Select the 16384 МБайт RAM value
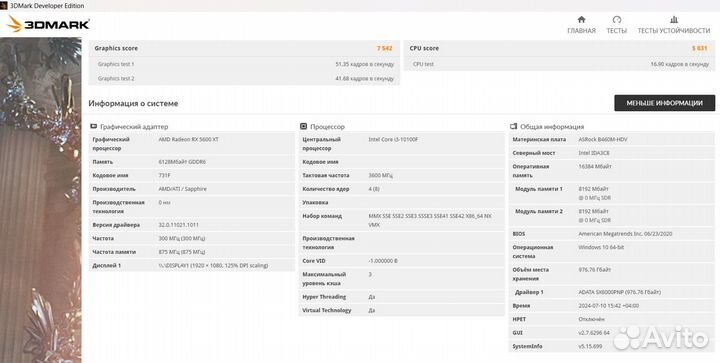 (595, 167)
